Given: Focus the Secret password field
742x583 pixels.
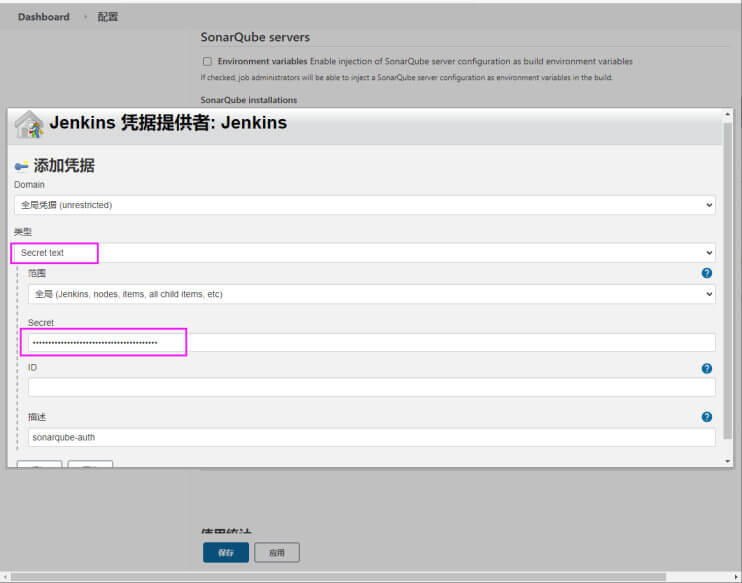Looking at the screenshot, I should (x=371, y=343).
